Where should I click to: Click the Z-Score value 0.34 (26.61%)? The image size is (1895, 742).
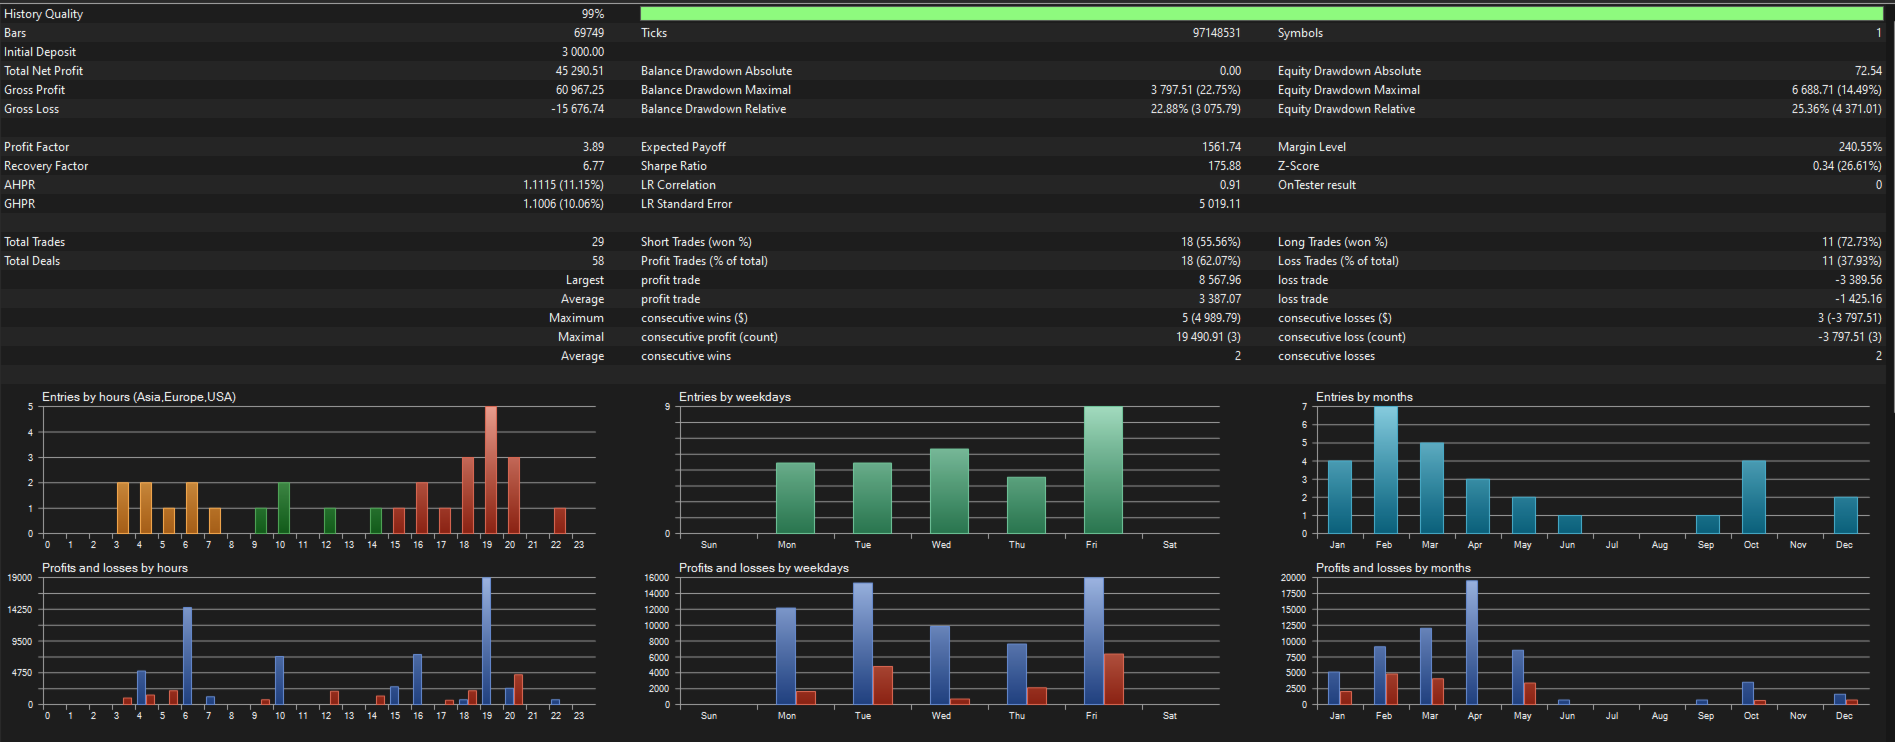pos(1847,166)
